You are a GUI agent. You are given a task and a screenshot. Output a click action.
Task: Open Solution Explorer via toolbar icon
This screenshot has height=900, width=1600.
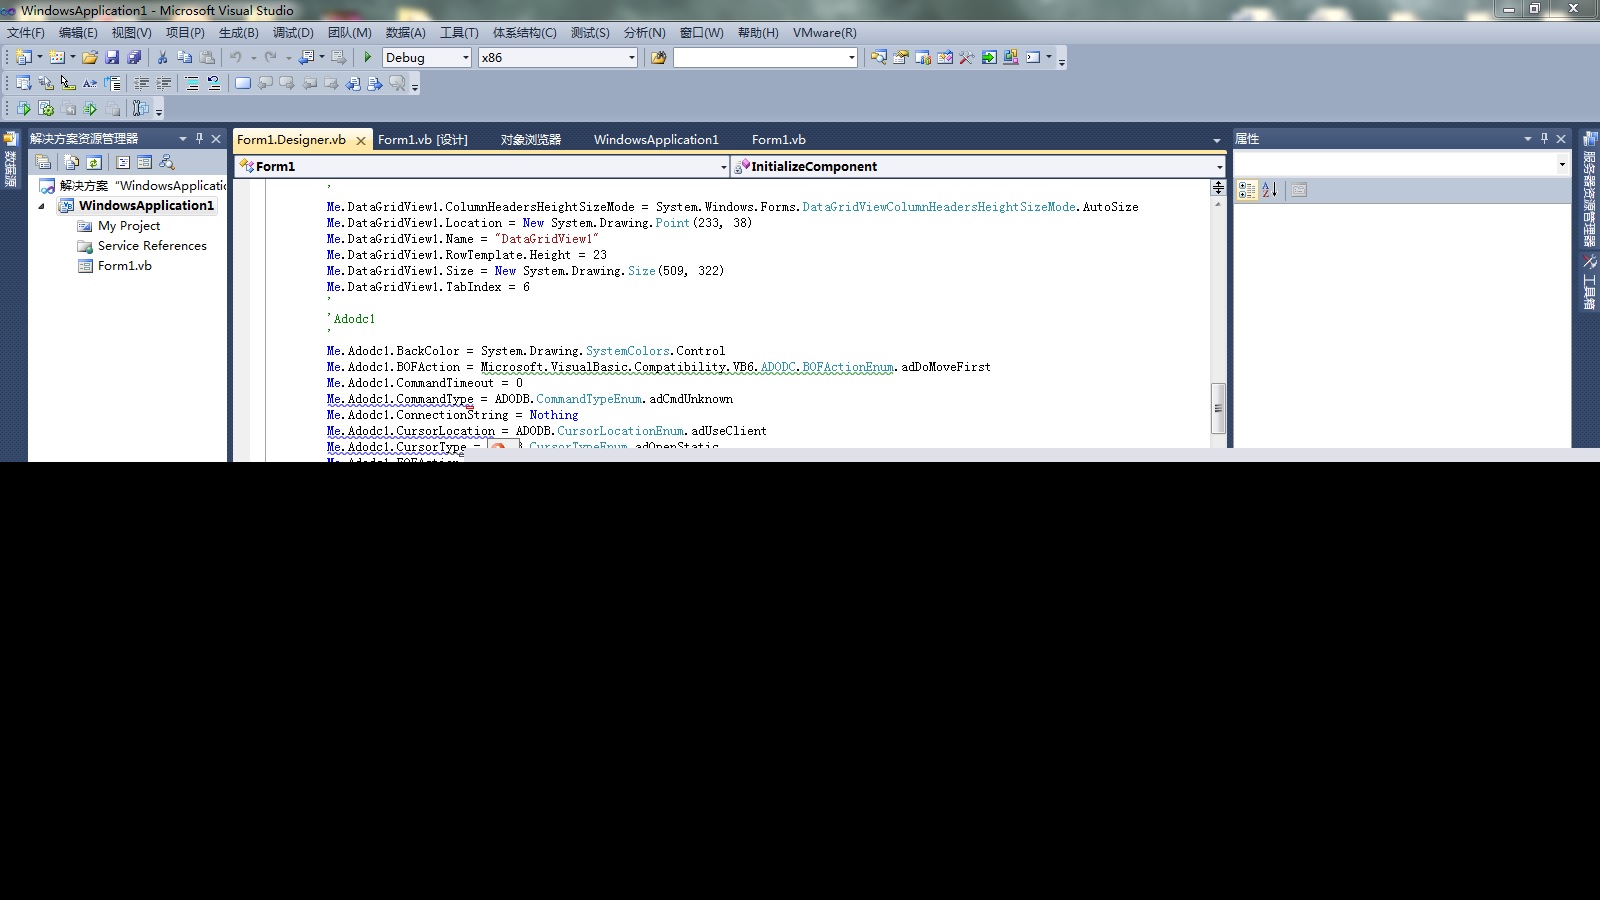point(879,58)
